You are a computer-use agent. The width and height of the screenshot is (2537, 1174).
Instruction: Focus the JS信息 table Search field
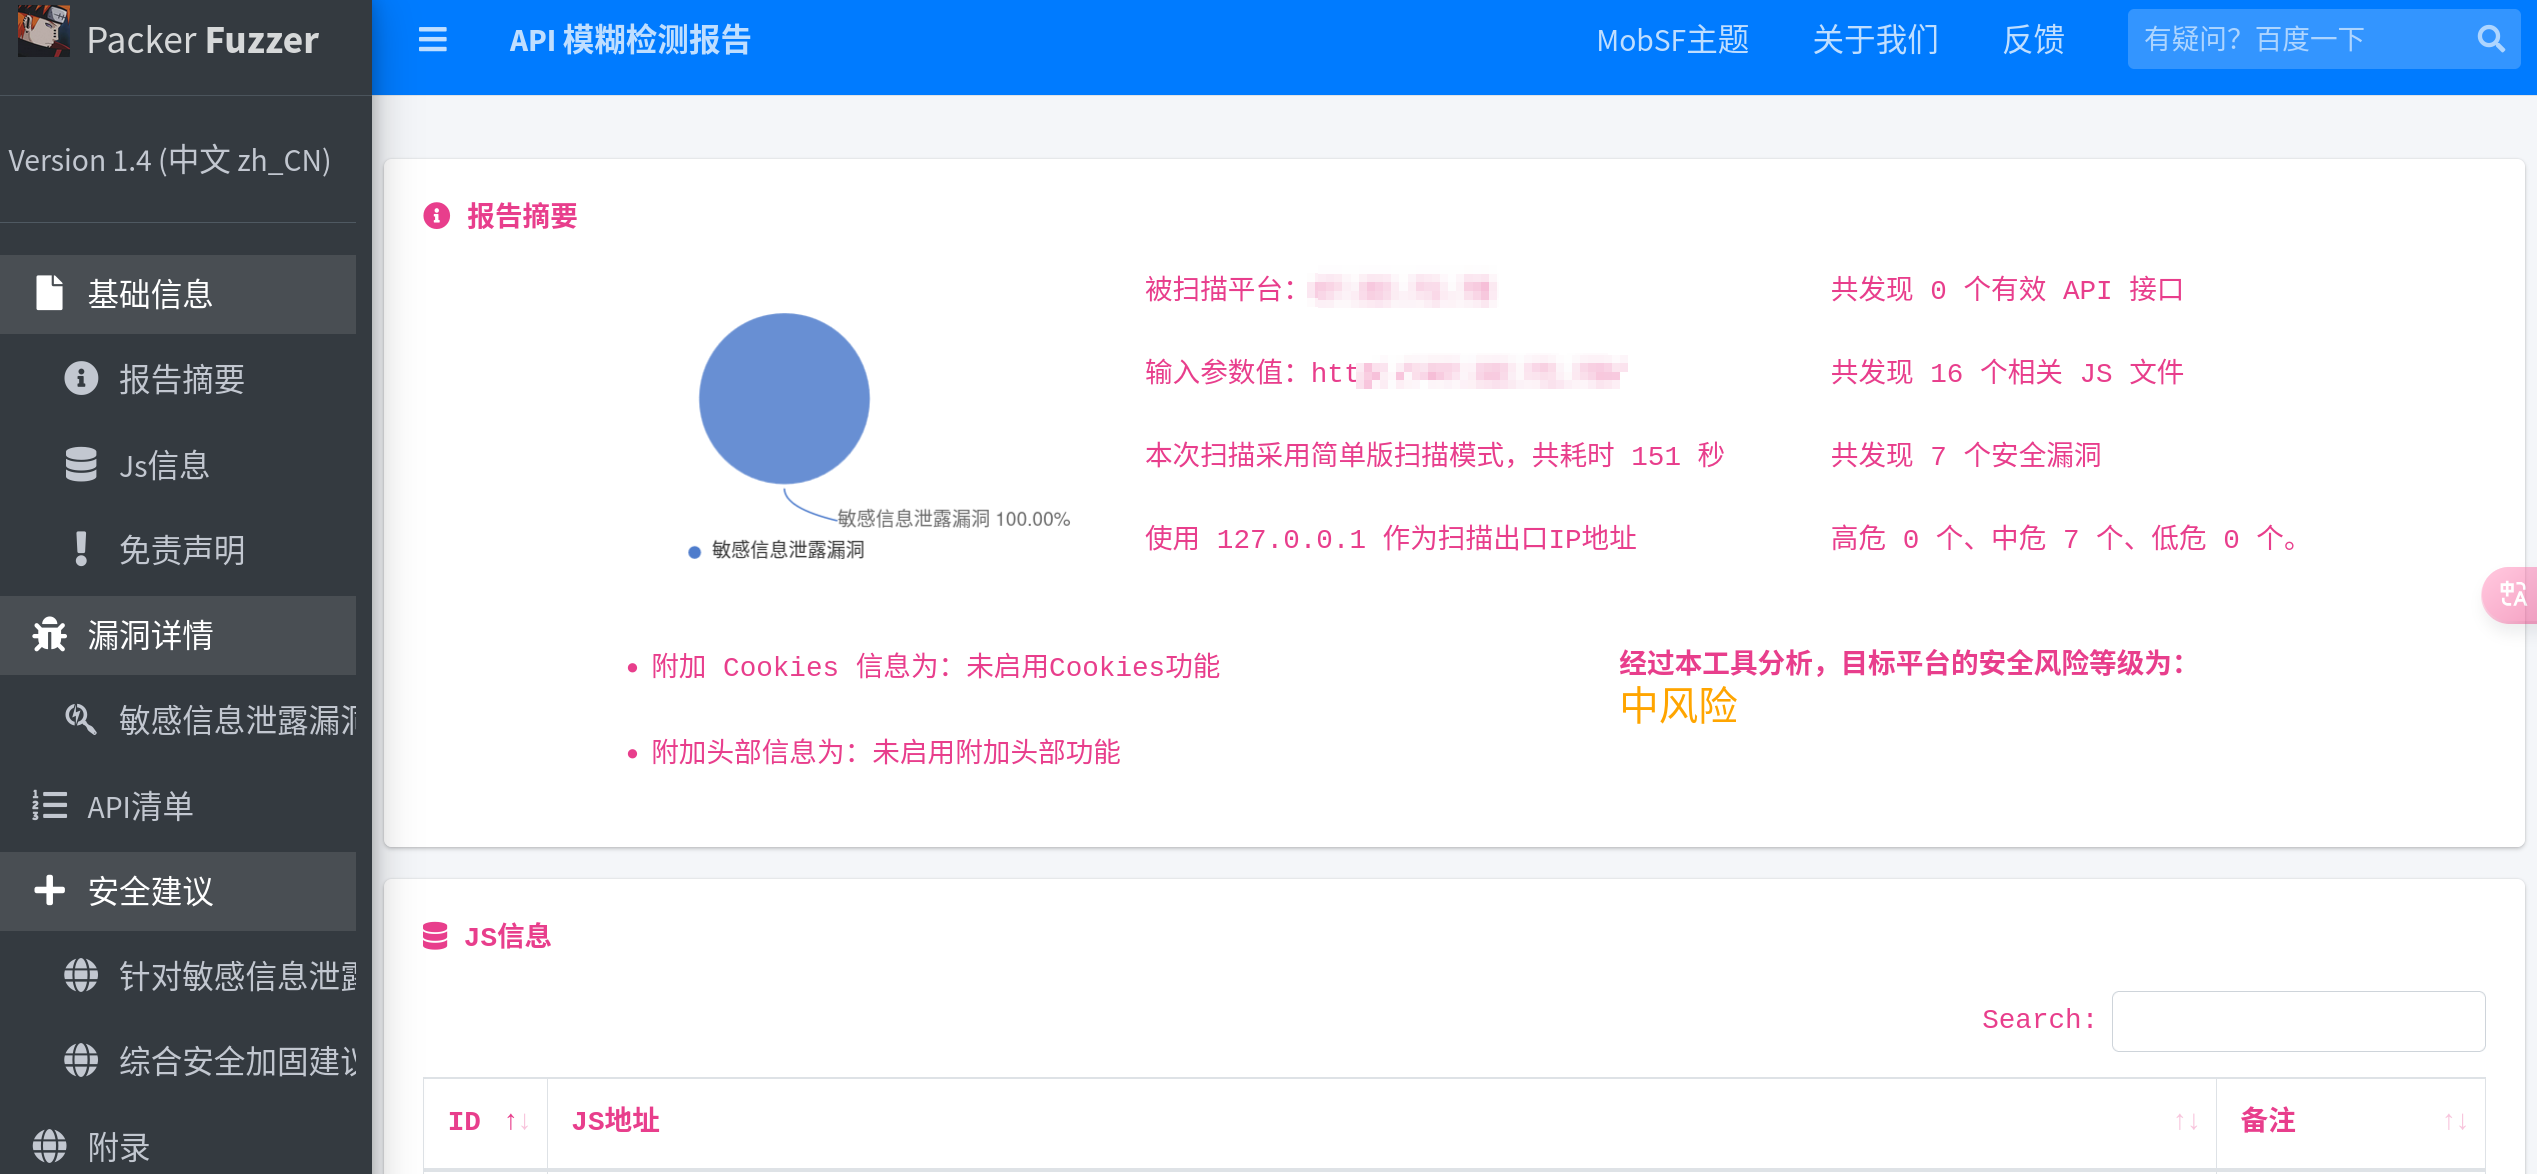[2297, 1021]
